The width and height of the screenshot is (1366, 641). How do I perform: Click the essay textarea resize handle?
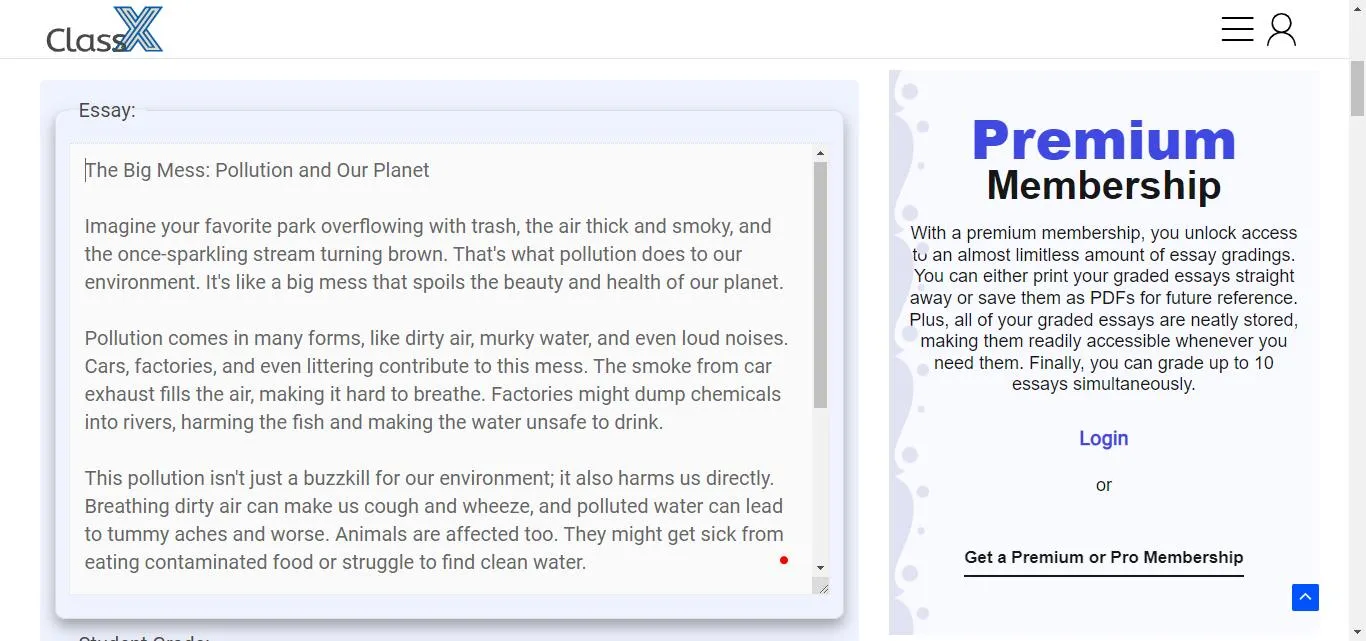pyautogui.click(x=822, y=587)
